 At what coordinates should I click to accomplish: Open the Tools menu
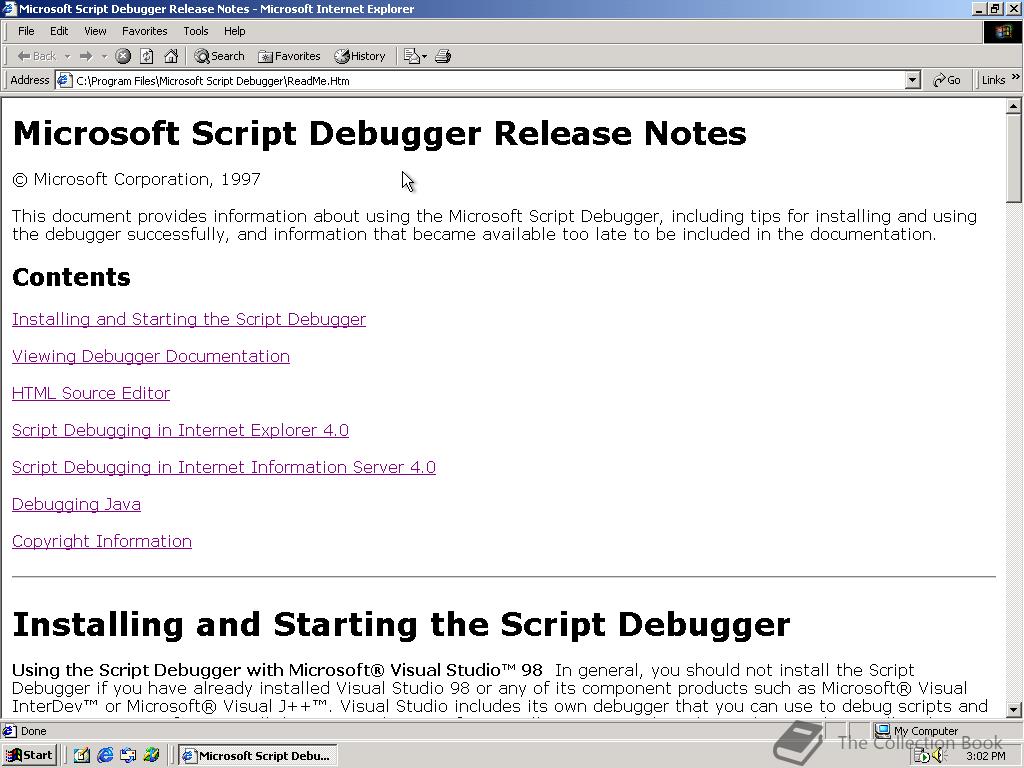(x=195, y=31)
